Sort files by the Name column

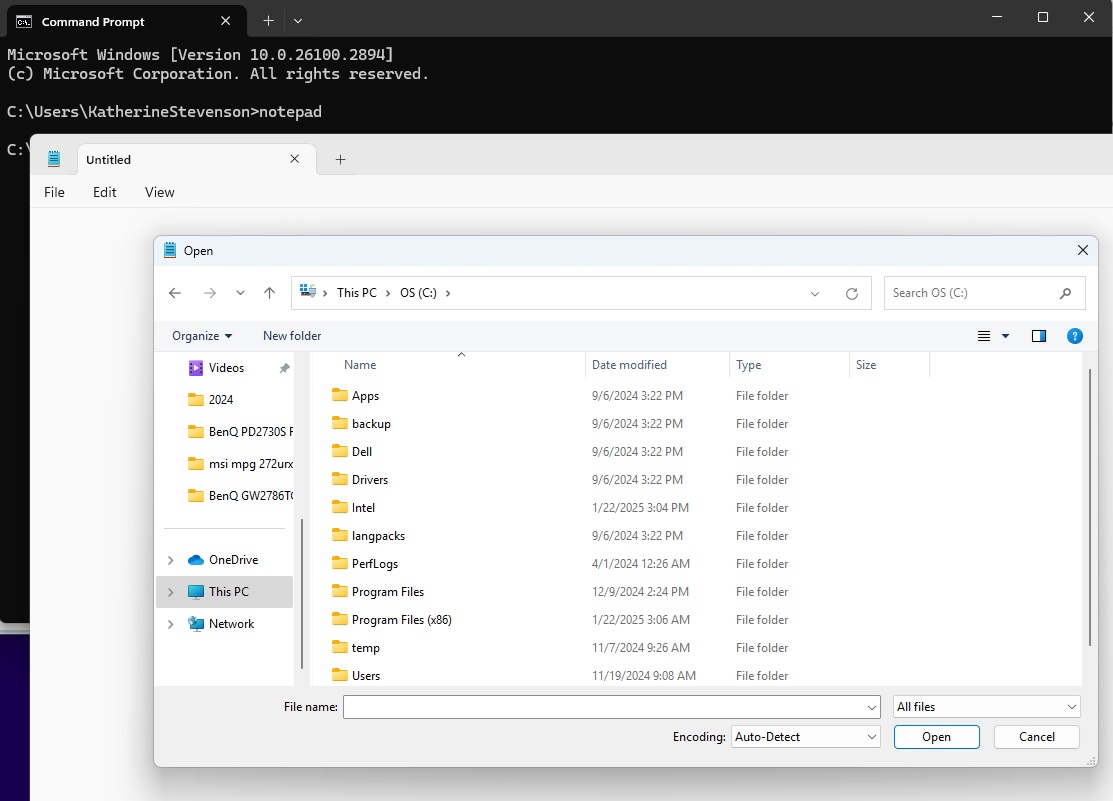(x=360, y=365)
